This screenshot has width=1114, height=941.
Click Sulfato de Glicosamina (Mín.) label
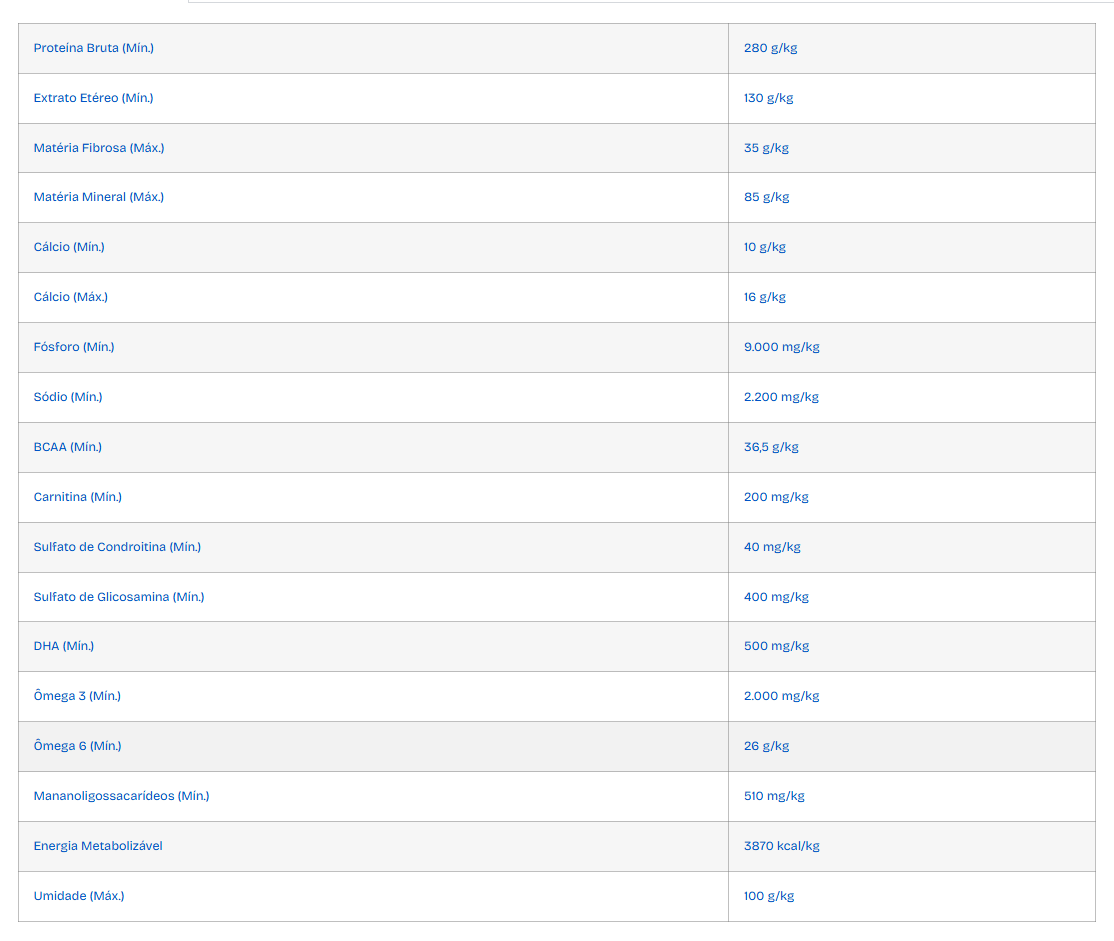coord(119,597)
